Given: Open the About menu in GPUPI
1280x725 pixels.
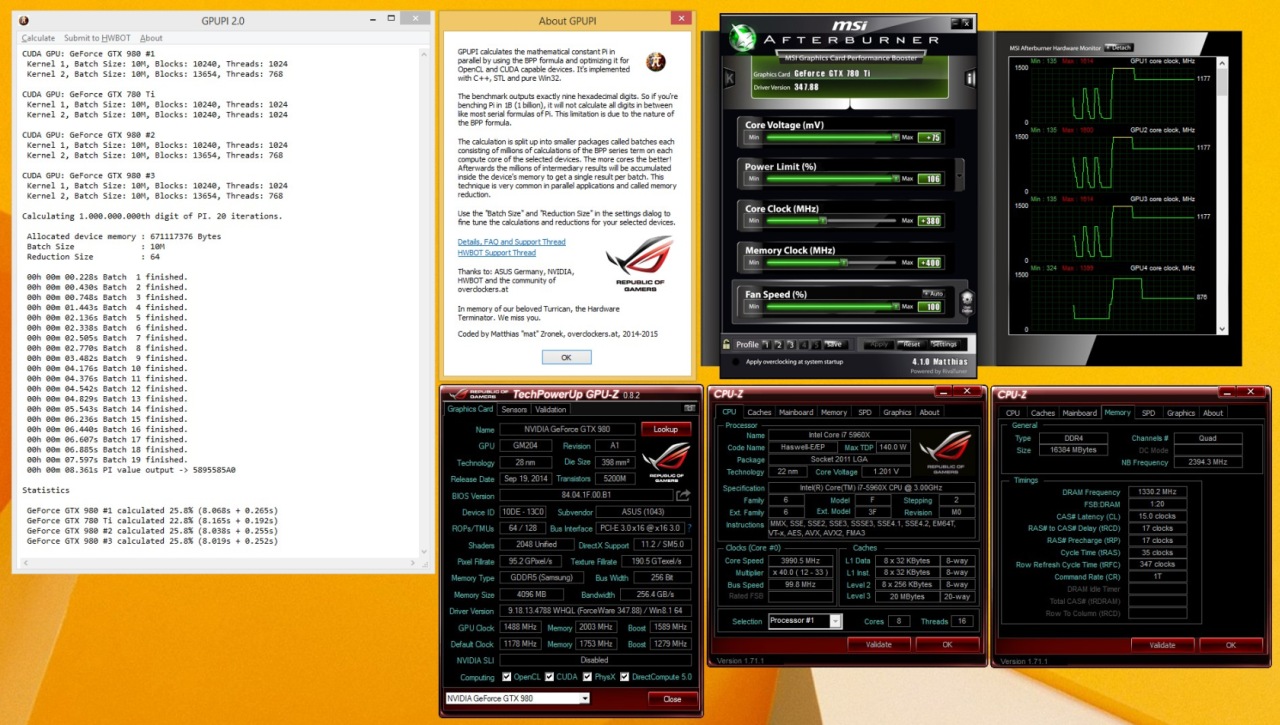Looking at the screenshot, I should click(151, 38).
